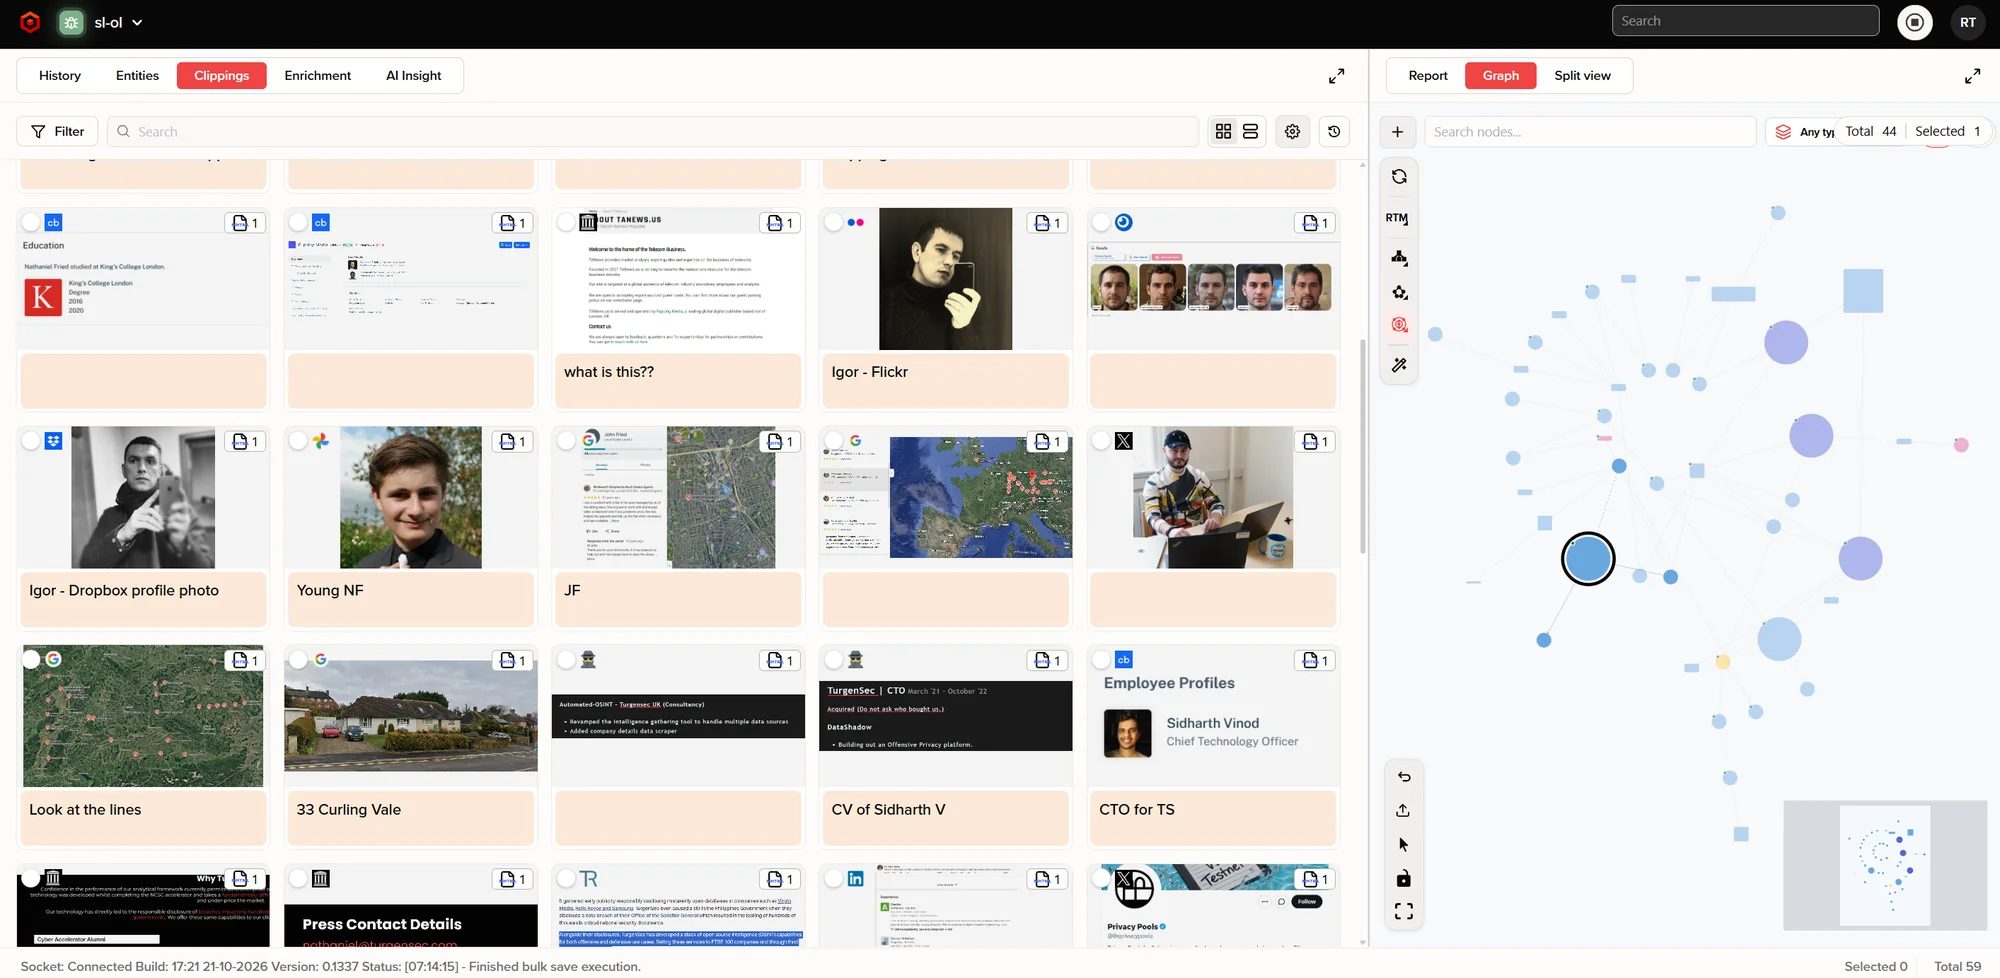Expand the graph panel to fullscreen

click(x=1972, y=76)
